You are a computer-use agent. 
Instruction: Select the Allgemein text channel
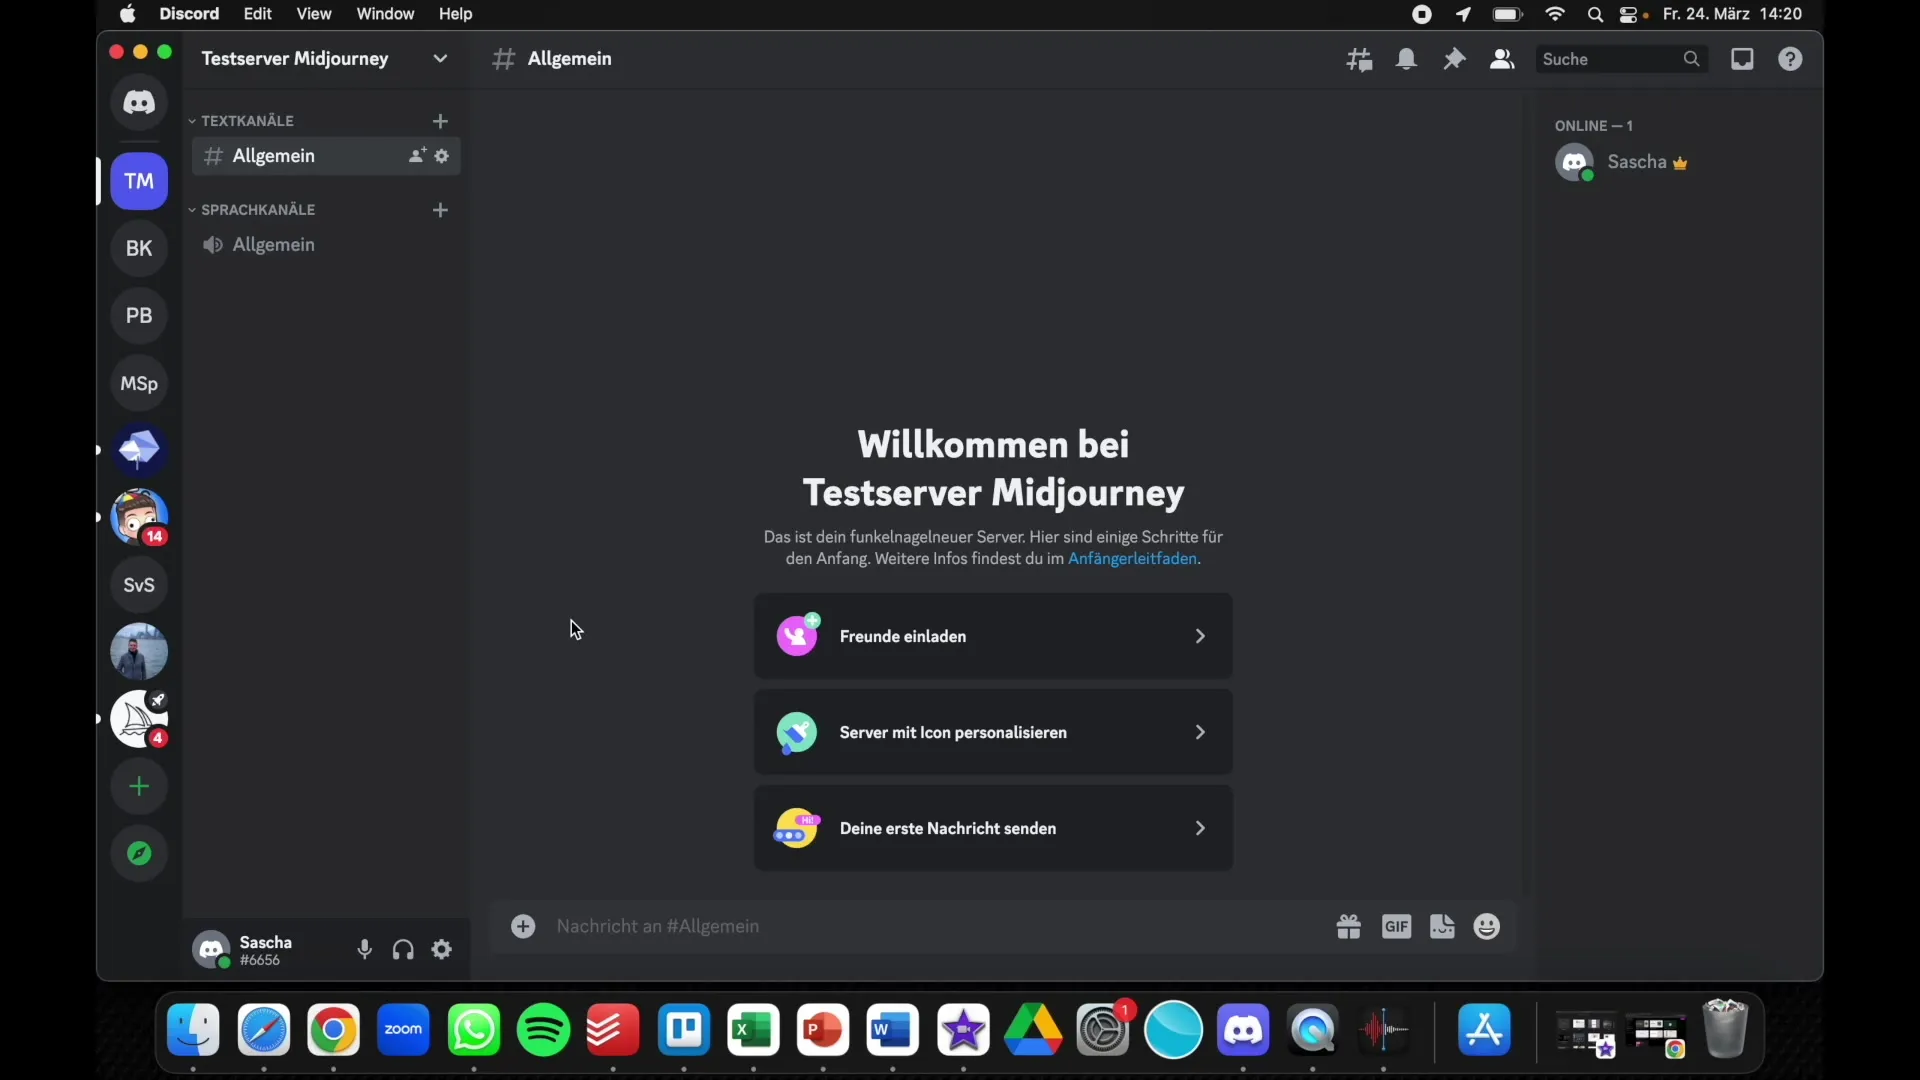point(326,156)
